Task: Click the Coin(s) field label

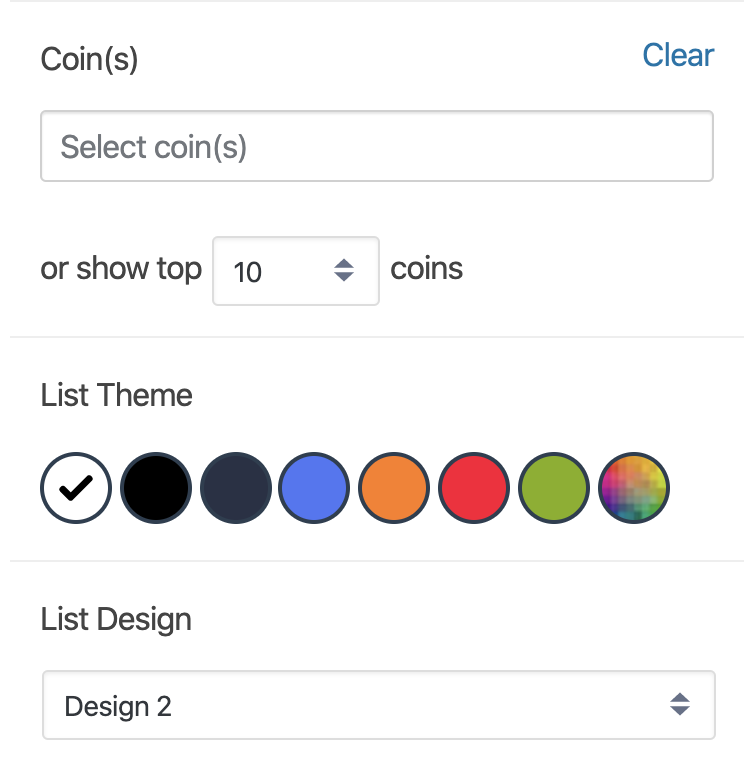Action: (89, 59)
